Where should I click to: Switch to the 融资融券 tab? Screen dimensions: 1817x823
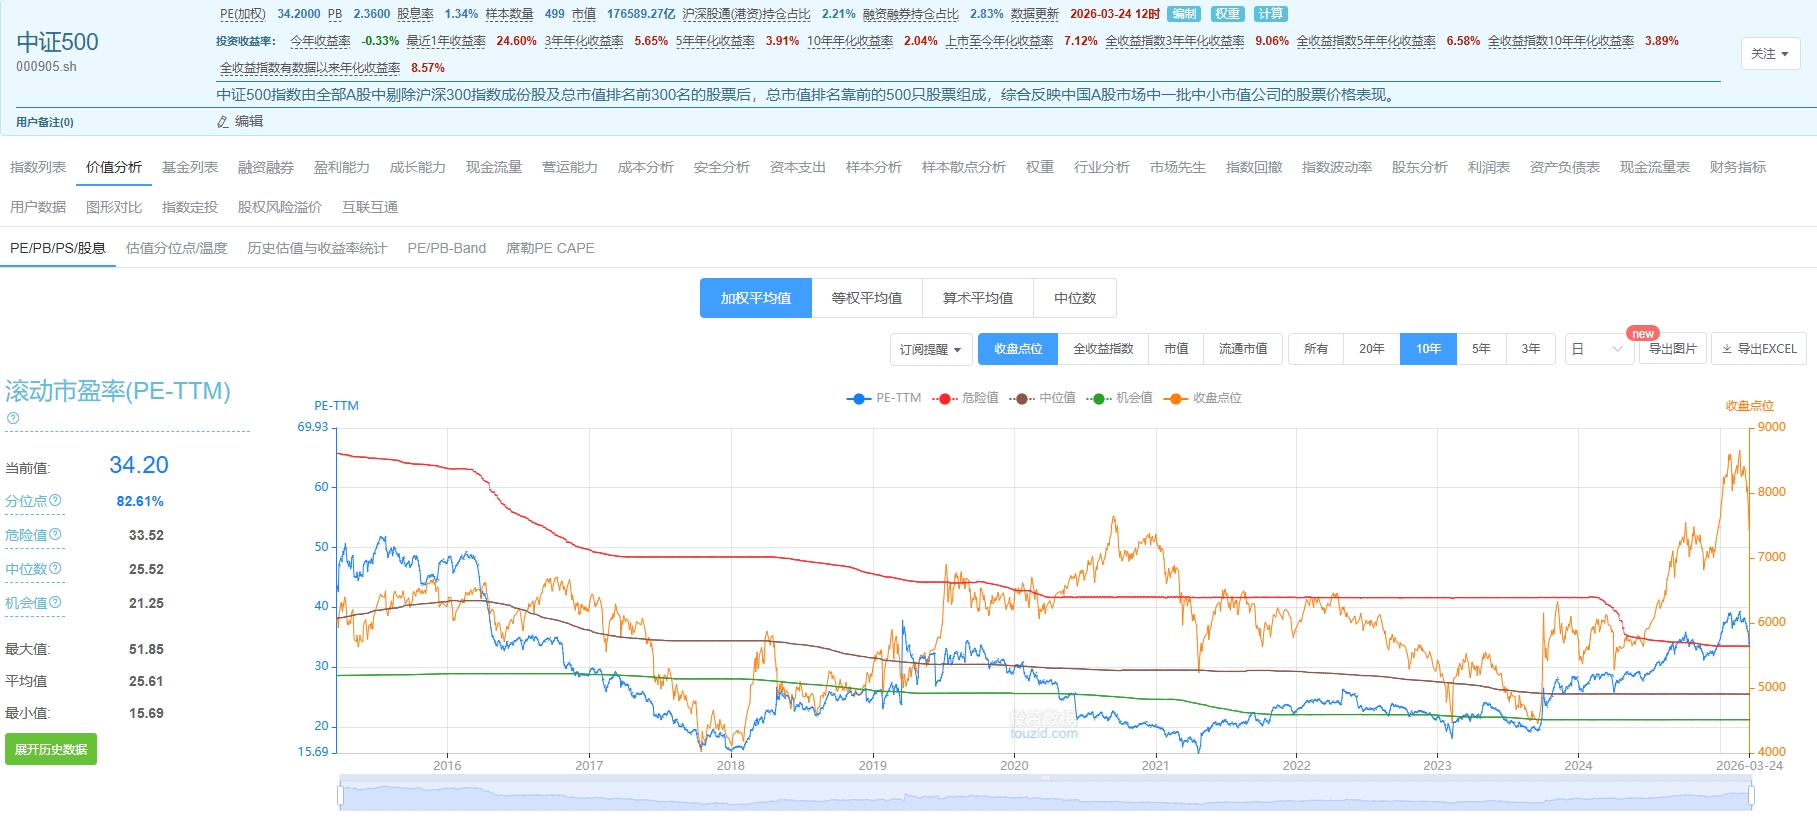(266, 167)
